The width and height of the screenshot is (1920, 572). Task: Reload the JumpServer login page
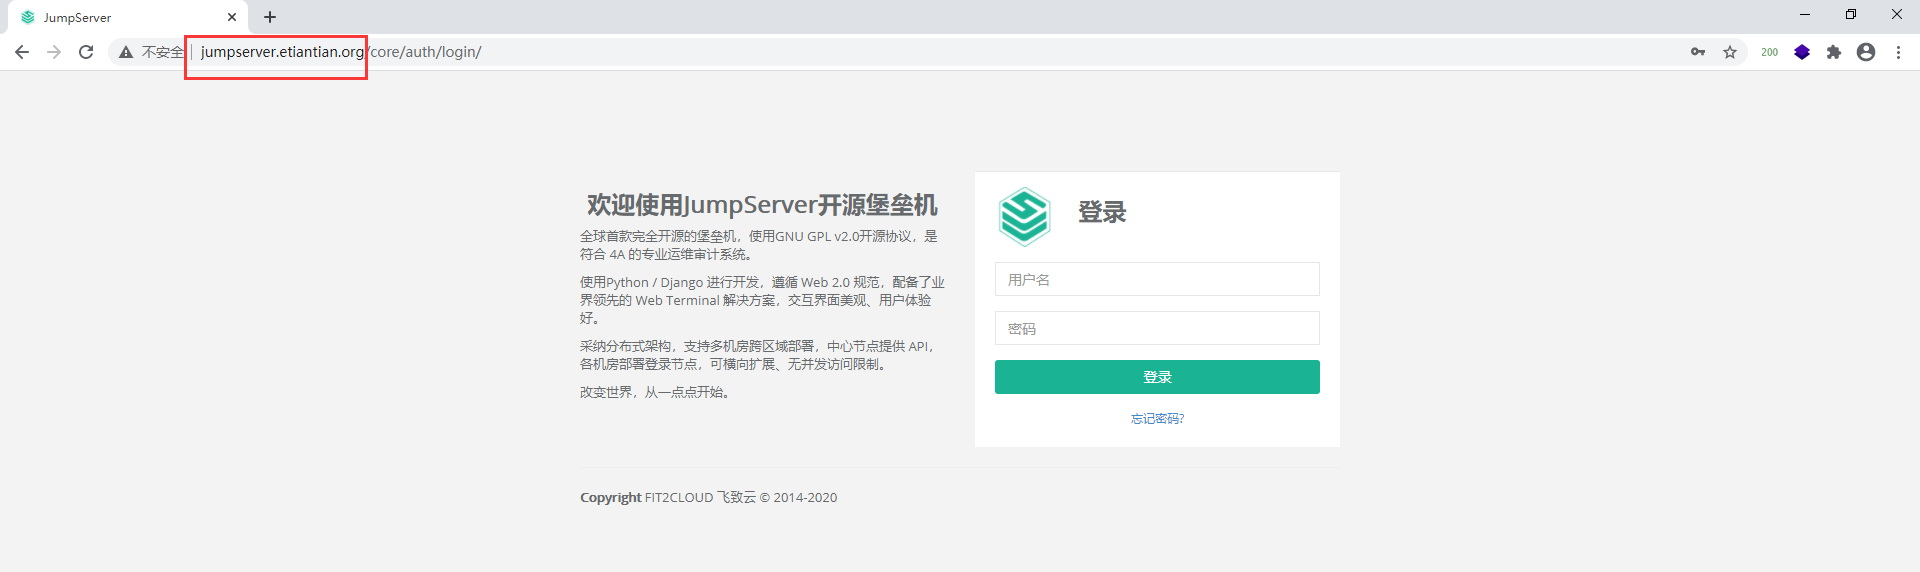click(x=86, y=52)
